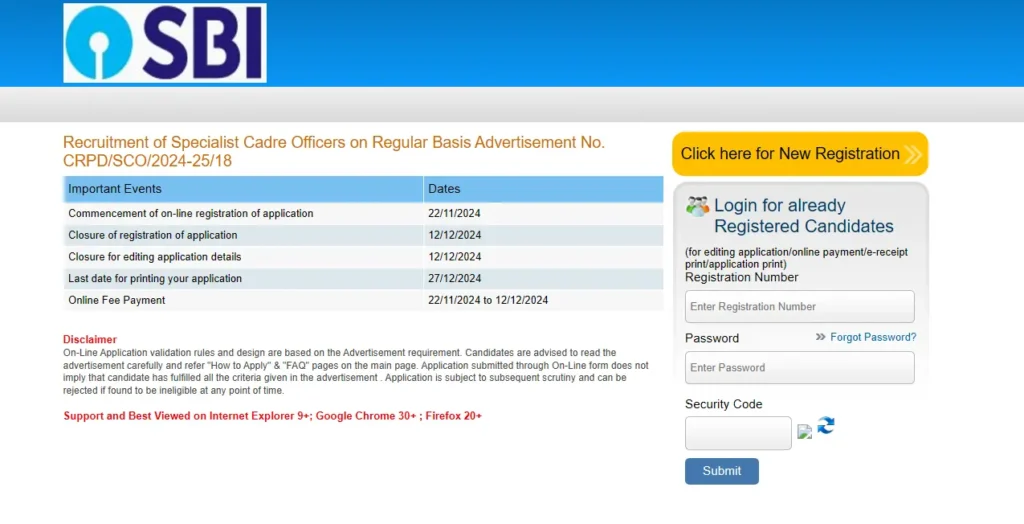This screenshot has width=1024, height=524.
Task: Select the Last date for printing row
Action: 155,279
